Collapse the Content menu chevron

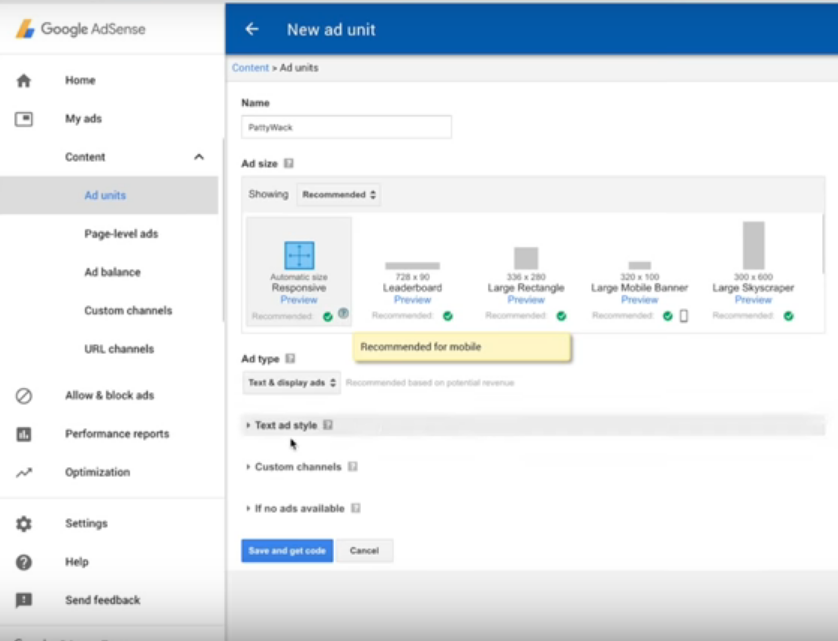199,157
